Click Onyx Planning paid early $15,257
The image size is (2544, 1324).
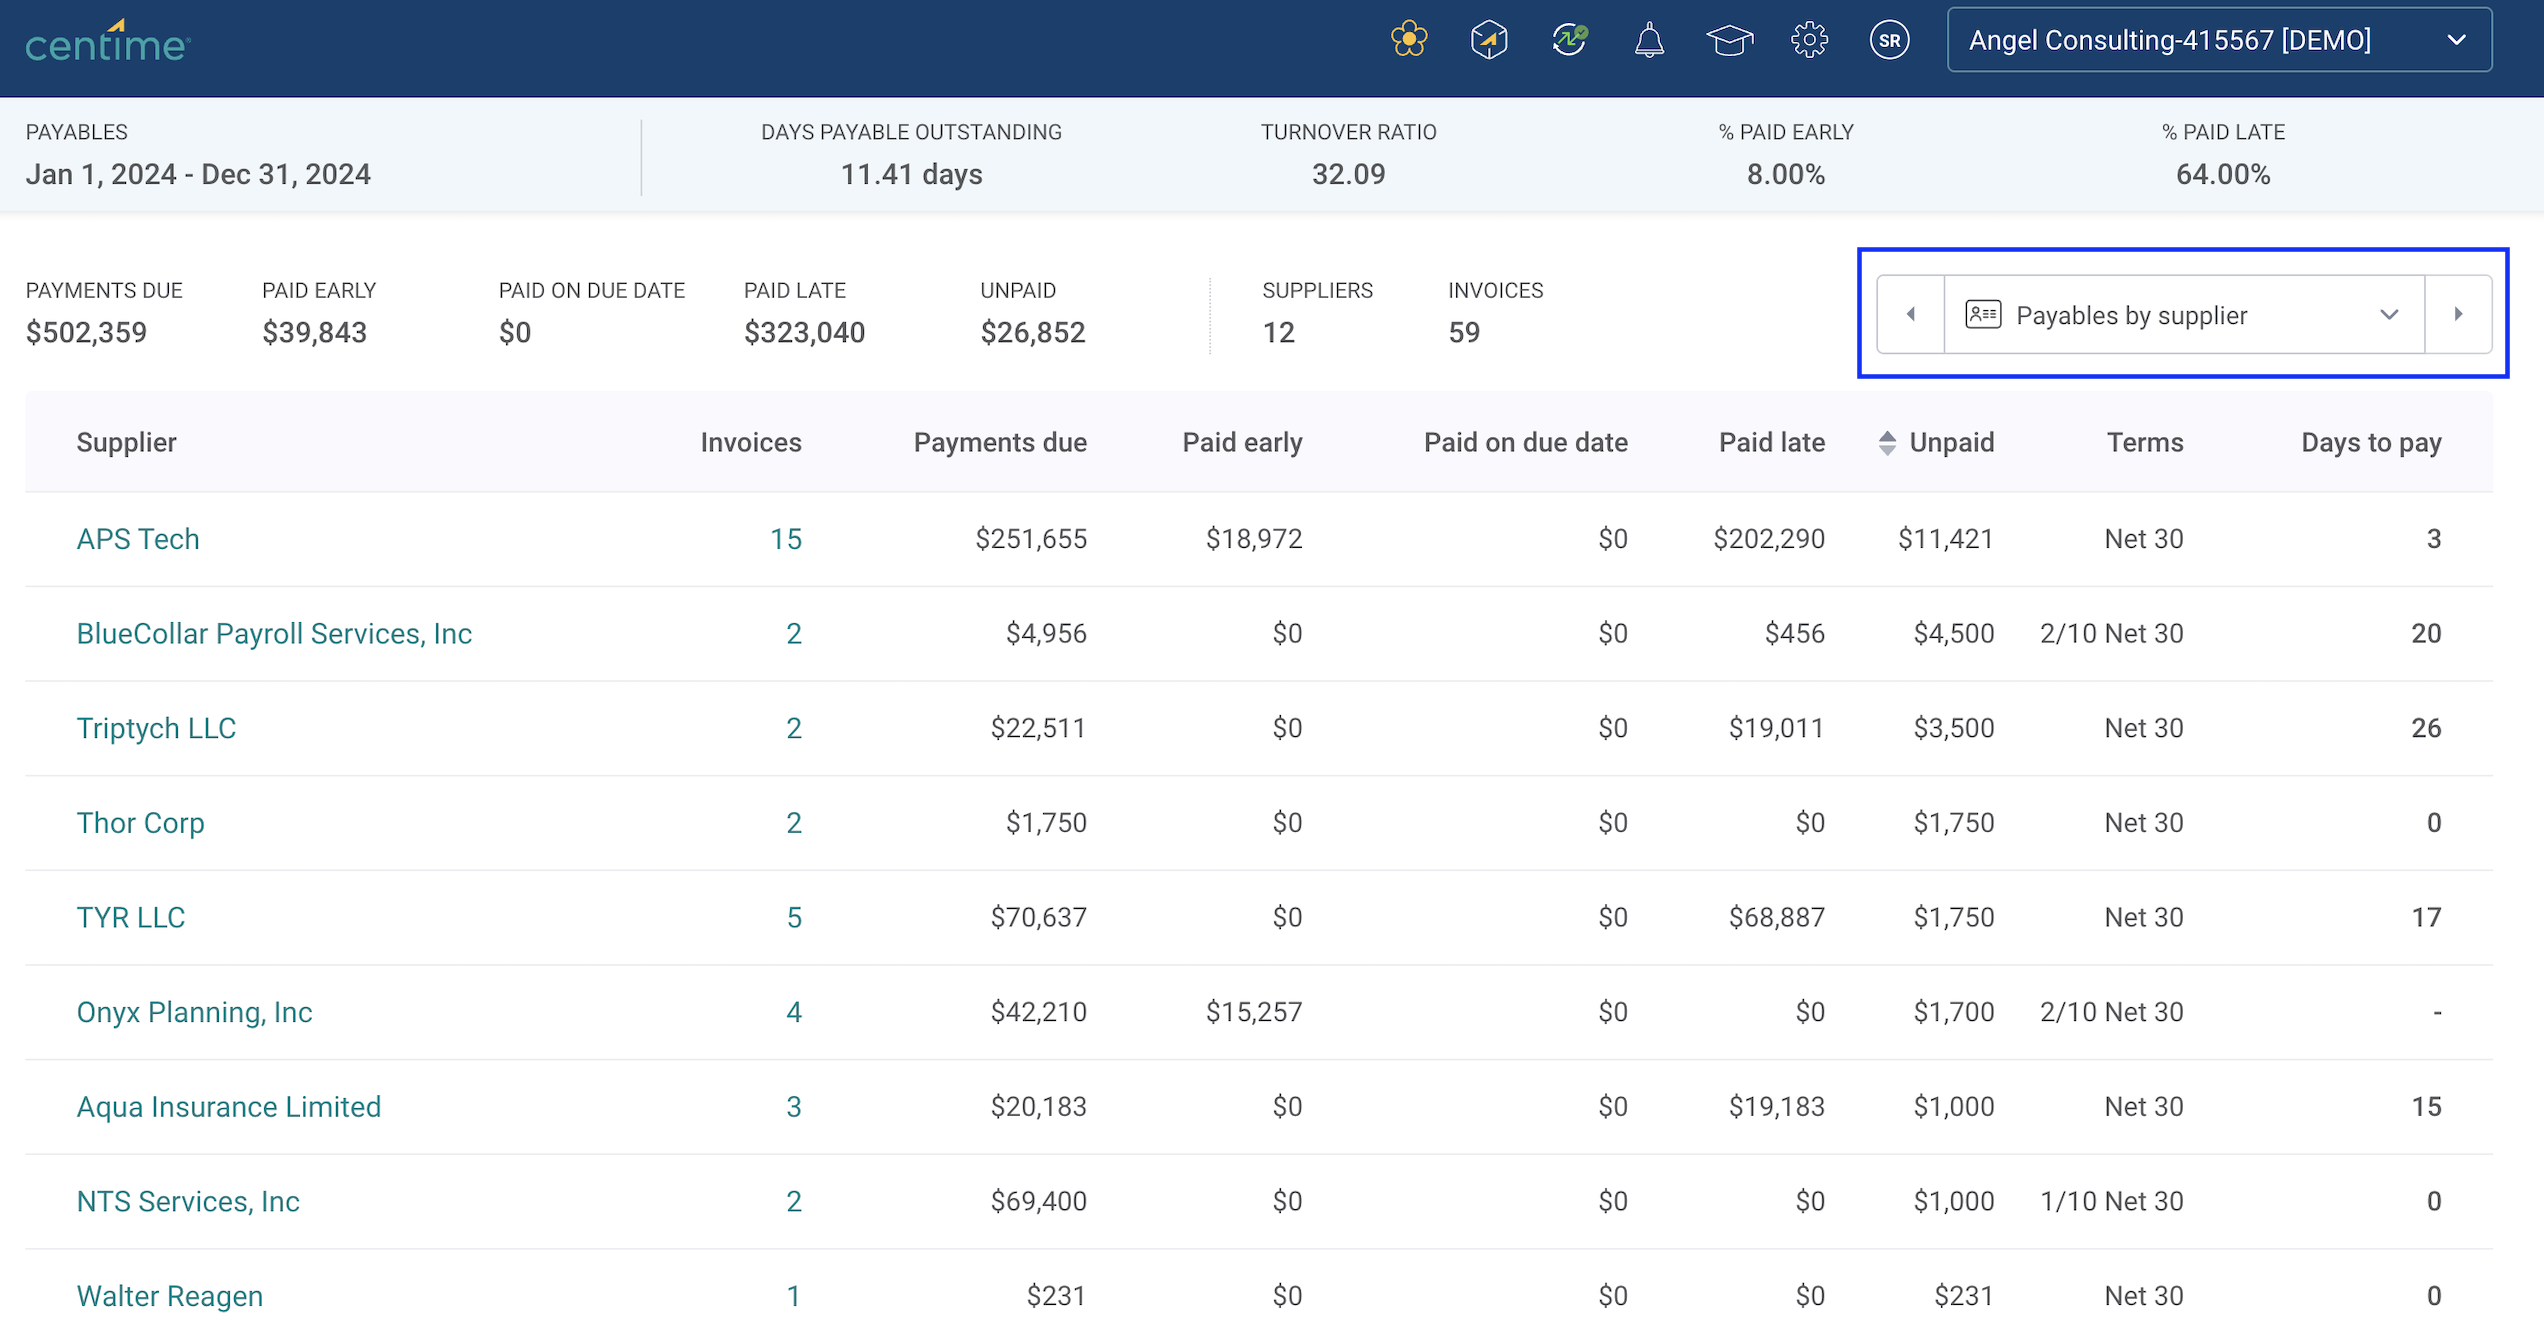pyautogui.click(x=1254, y=1012)
